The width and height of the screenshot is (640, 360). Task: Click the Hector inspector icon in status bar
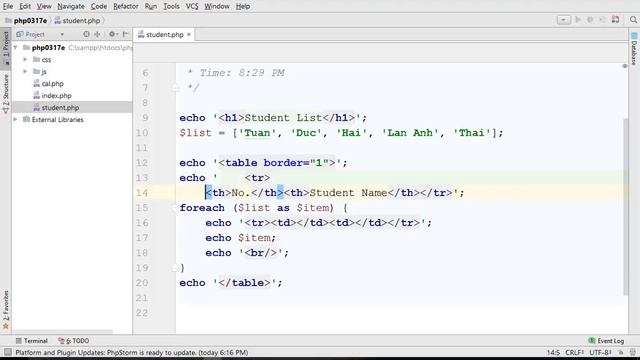pyautogui.click(x=632, y=352)
